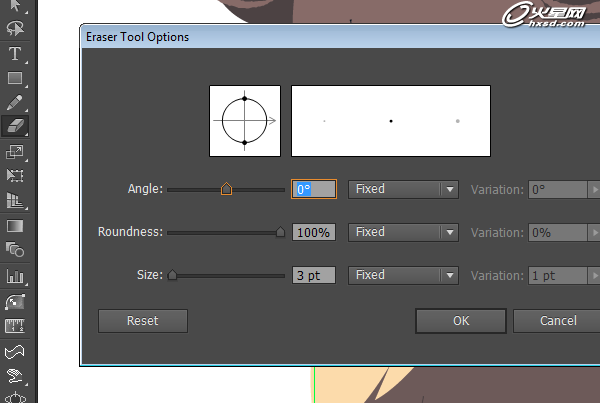Click the Size value input field
Image resolution: width=600 pixels, height=403 pixels.
(314, 275)
